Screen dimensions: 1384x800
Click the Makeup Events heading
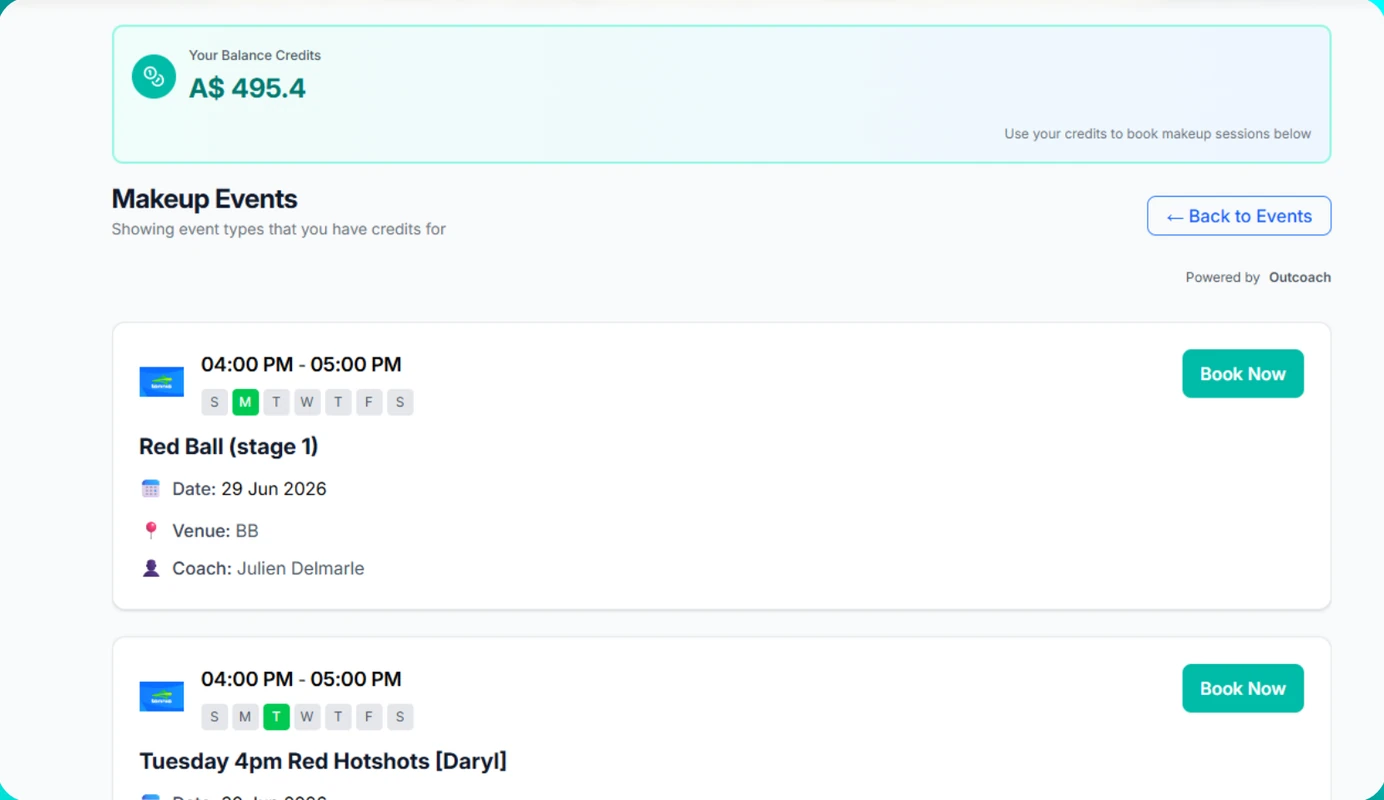tap(204, 199)
